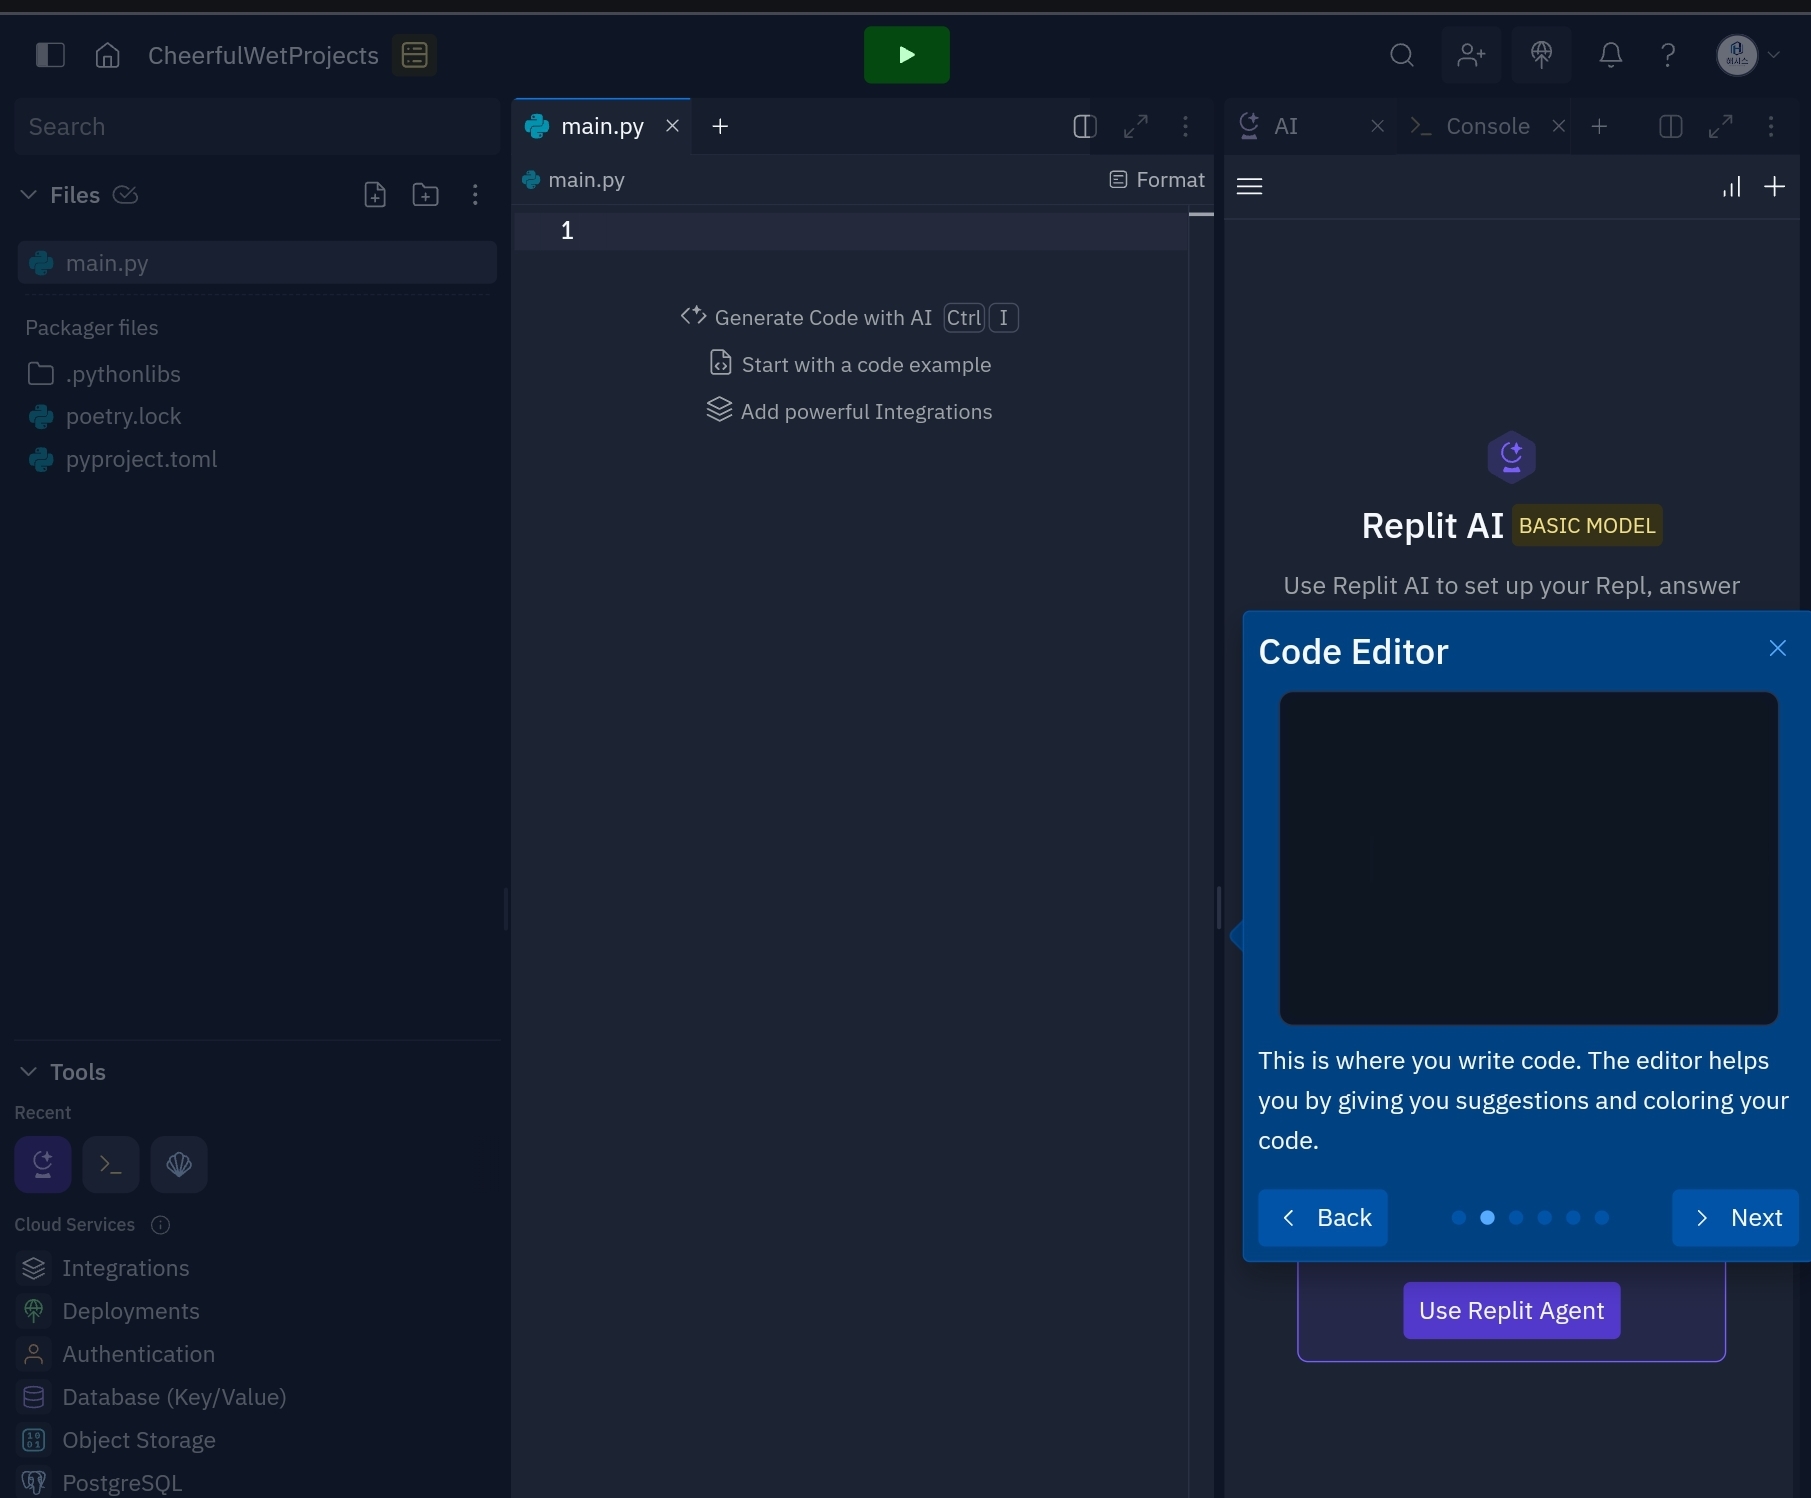The width and height of the screenshot is (1811, 1498).
Task: Close the AI tab
Action: coord(1377,126)
